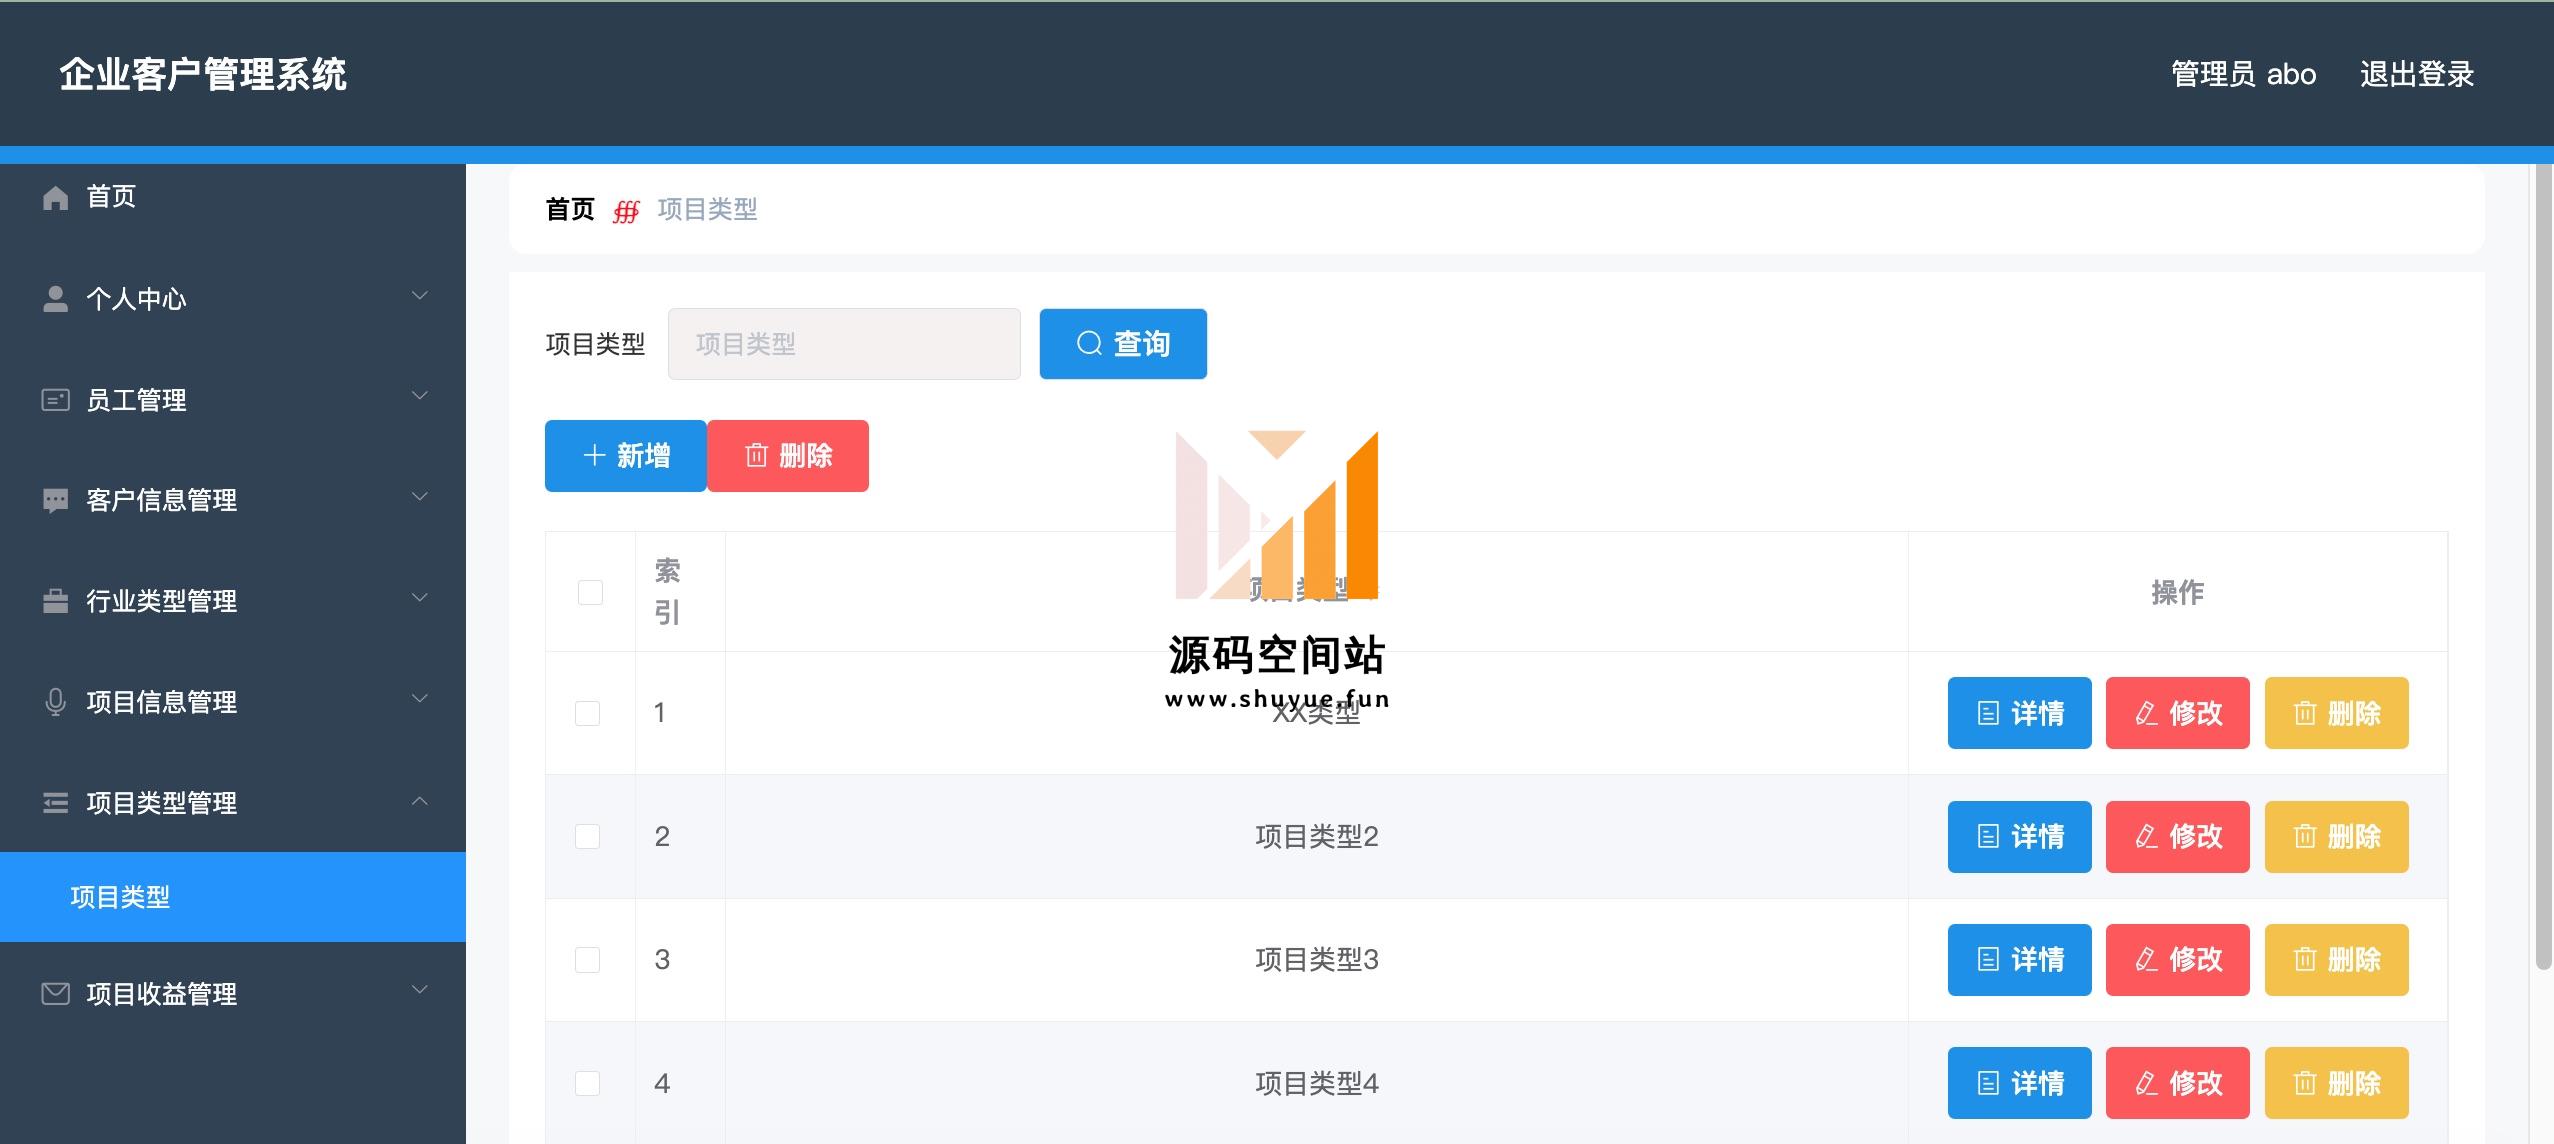Expand the 个人中心 chevron

point(420,296)
